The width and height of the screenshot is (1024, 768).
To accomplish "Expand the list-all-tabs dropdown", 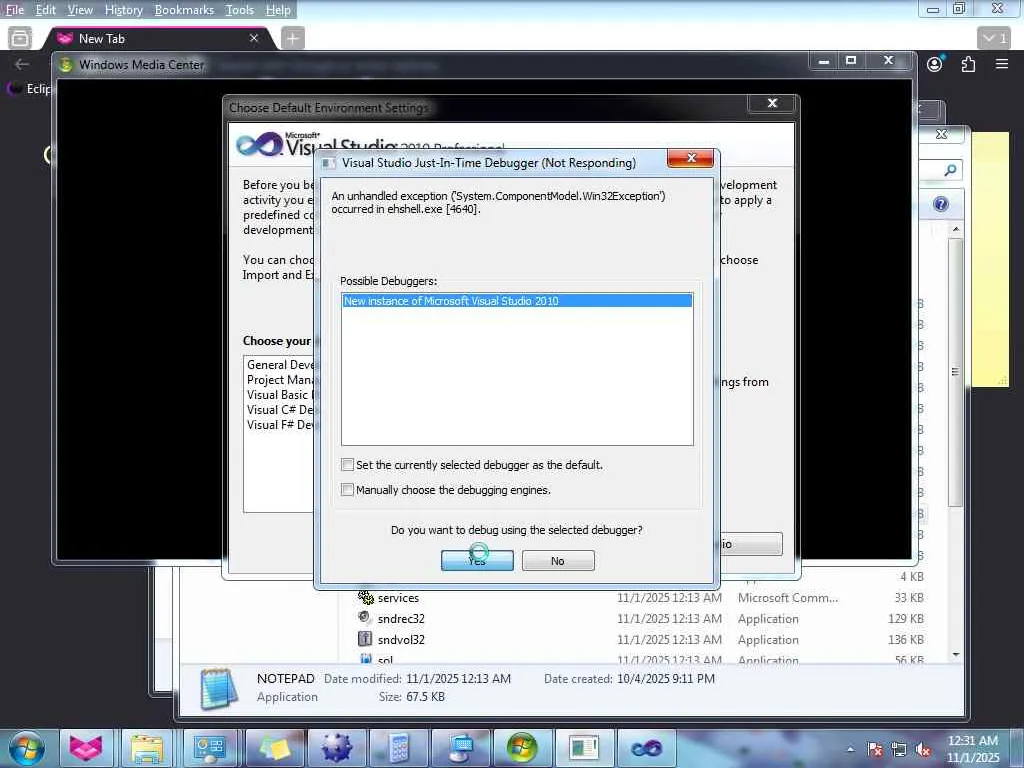I will coord(995,39).
